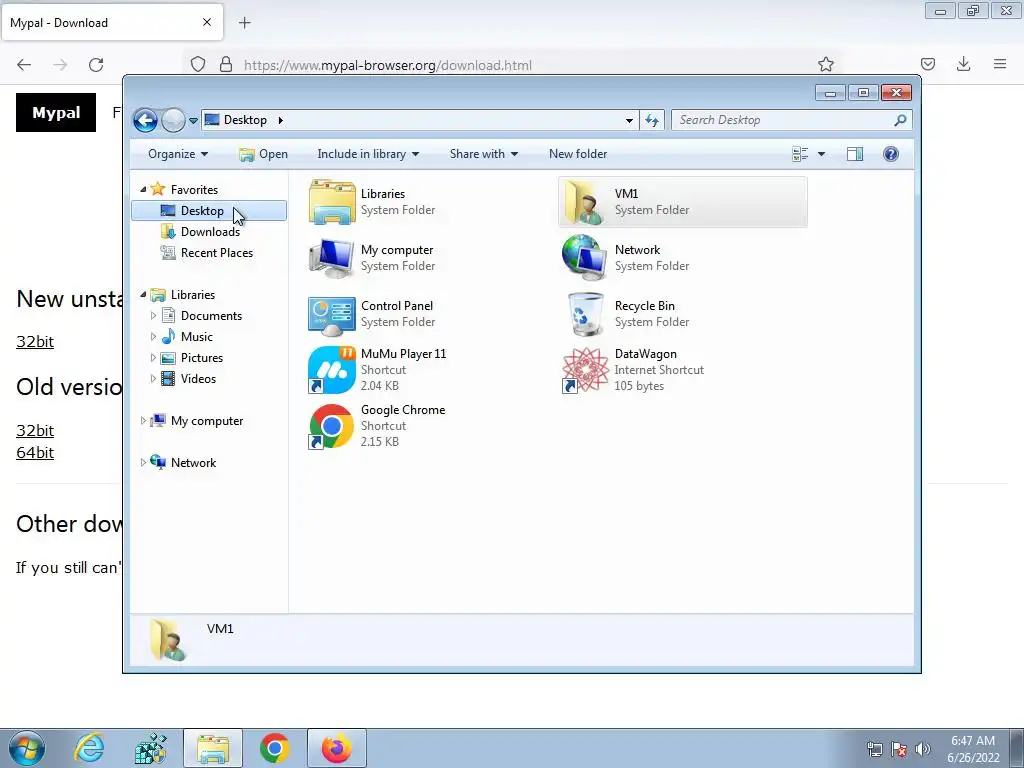
Task: Click the volume speaker tray icon
Action: click(x=922, y=749)
